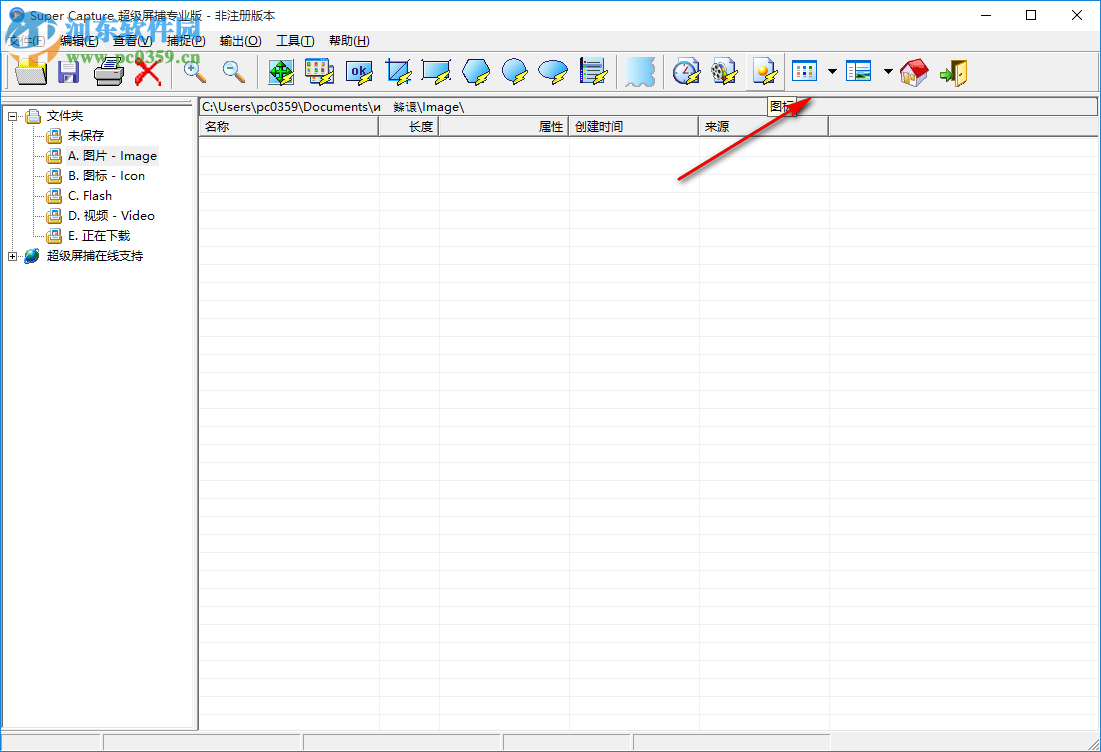Sort by the 名称 column header

pyautogui.click(x=289, y=126)
